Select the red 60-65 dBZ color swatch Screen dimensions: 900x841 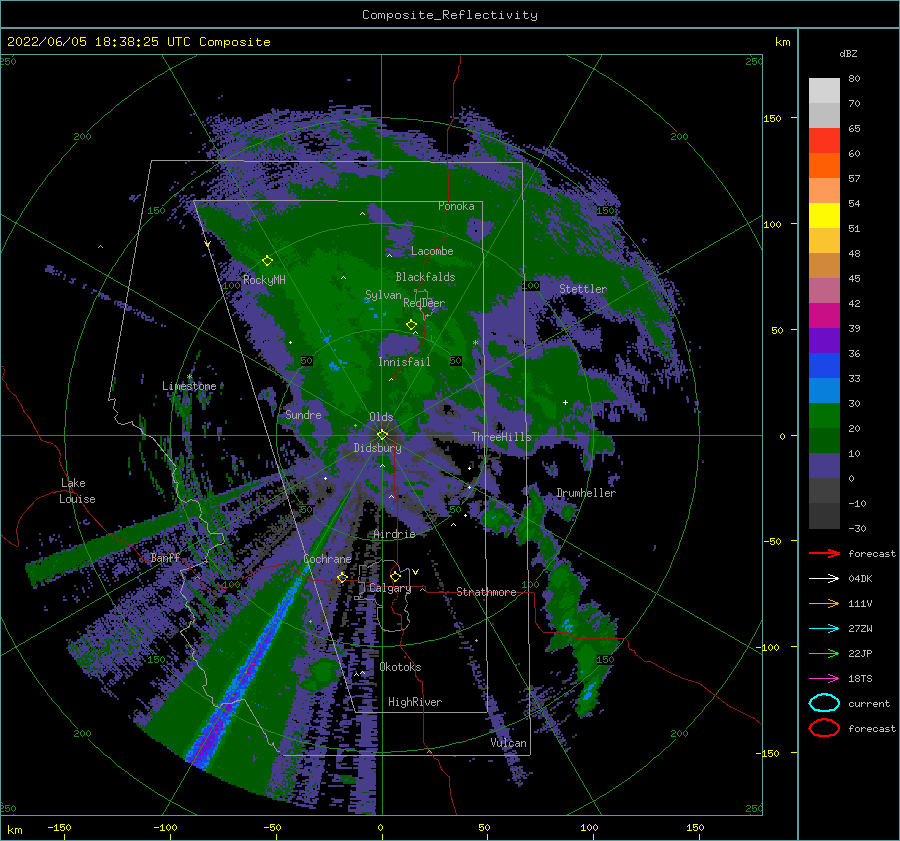click(x=824, y=141)
